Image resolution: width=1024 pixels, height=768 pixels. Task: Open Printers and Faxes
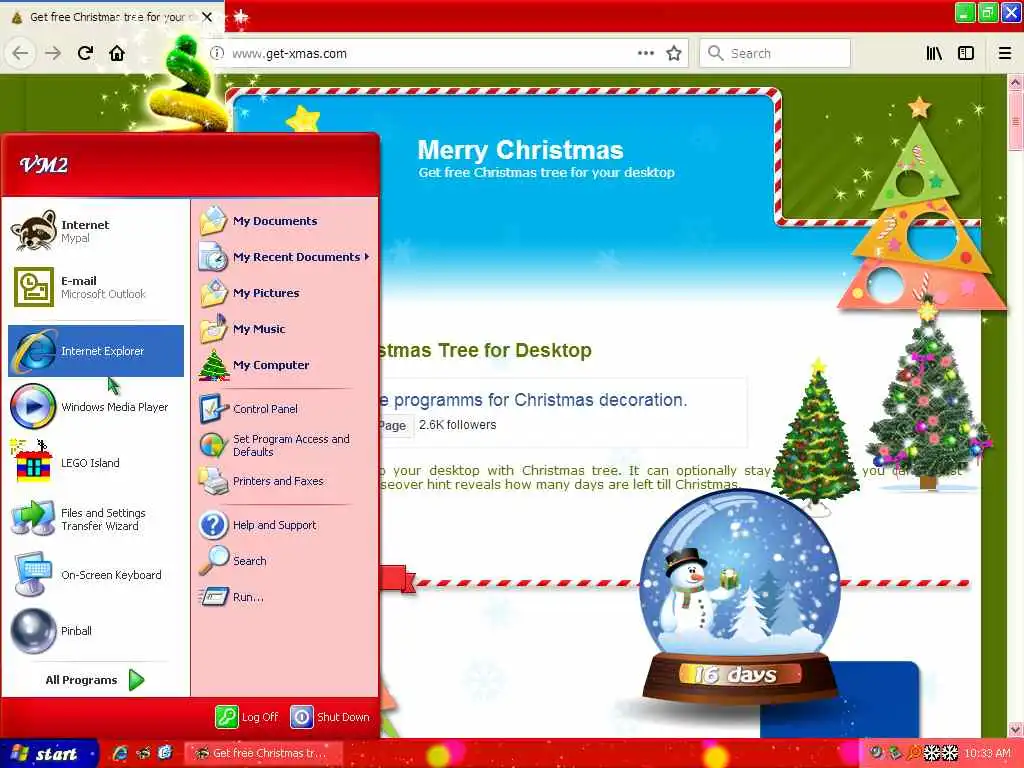[285, 481]
